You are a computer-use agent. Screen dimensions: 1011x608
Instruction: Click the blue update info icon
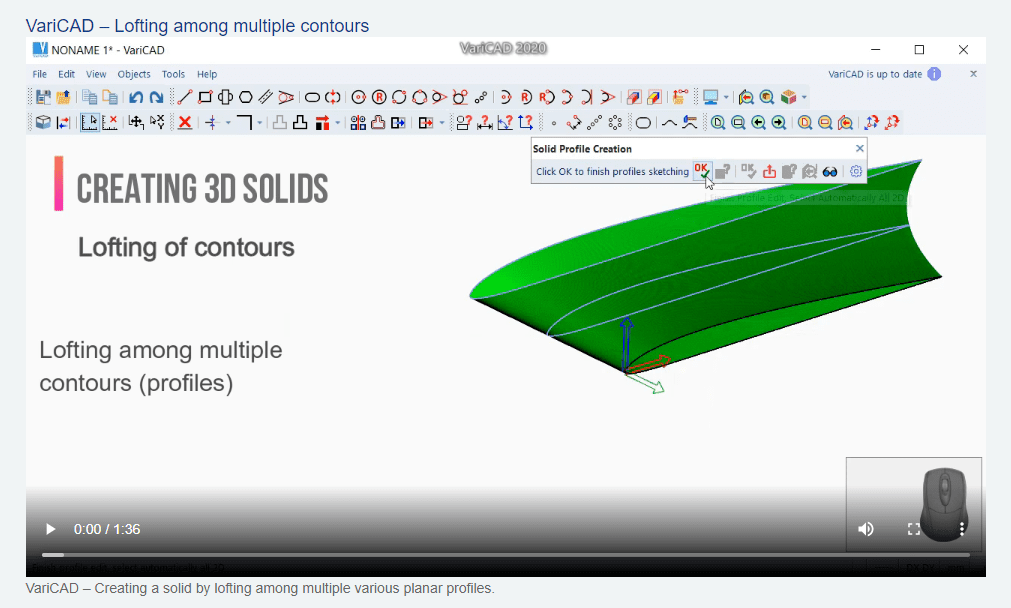coord(934,74)
